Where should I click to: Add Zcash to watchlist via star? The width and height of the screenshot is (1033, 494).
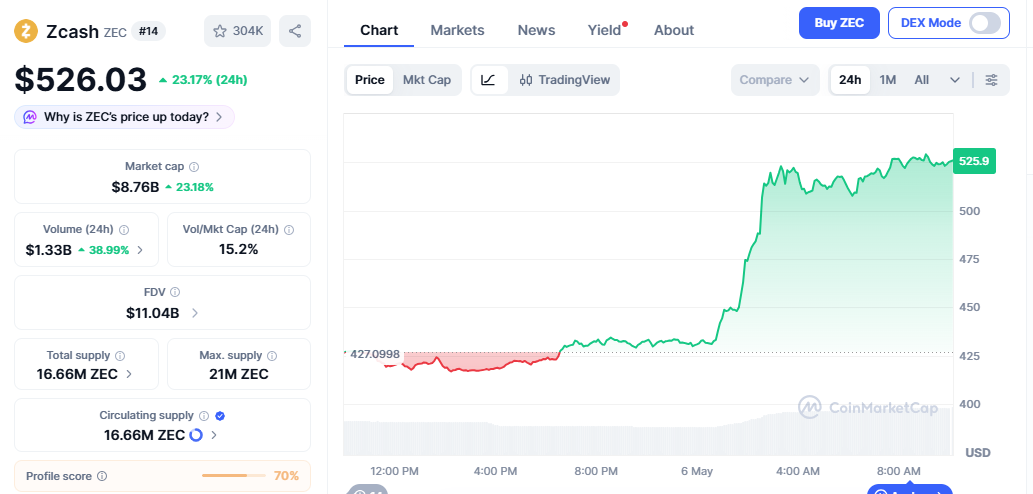click(237, 31)
